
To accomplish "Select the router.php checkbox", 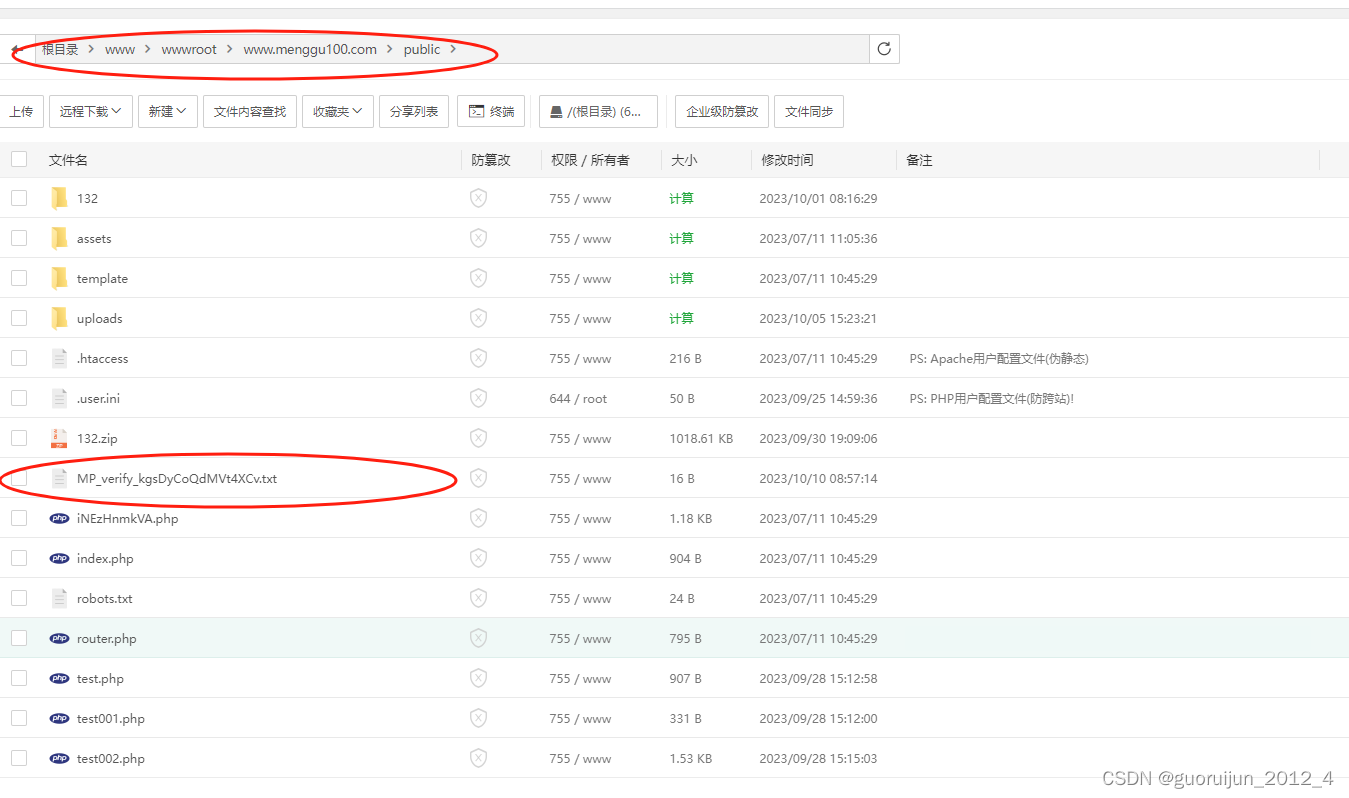I will click(x=19, y=638).
